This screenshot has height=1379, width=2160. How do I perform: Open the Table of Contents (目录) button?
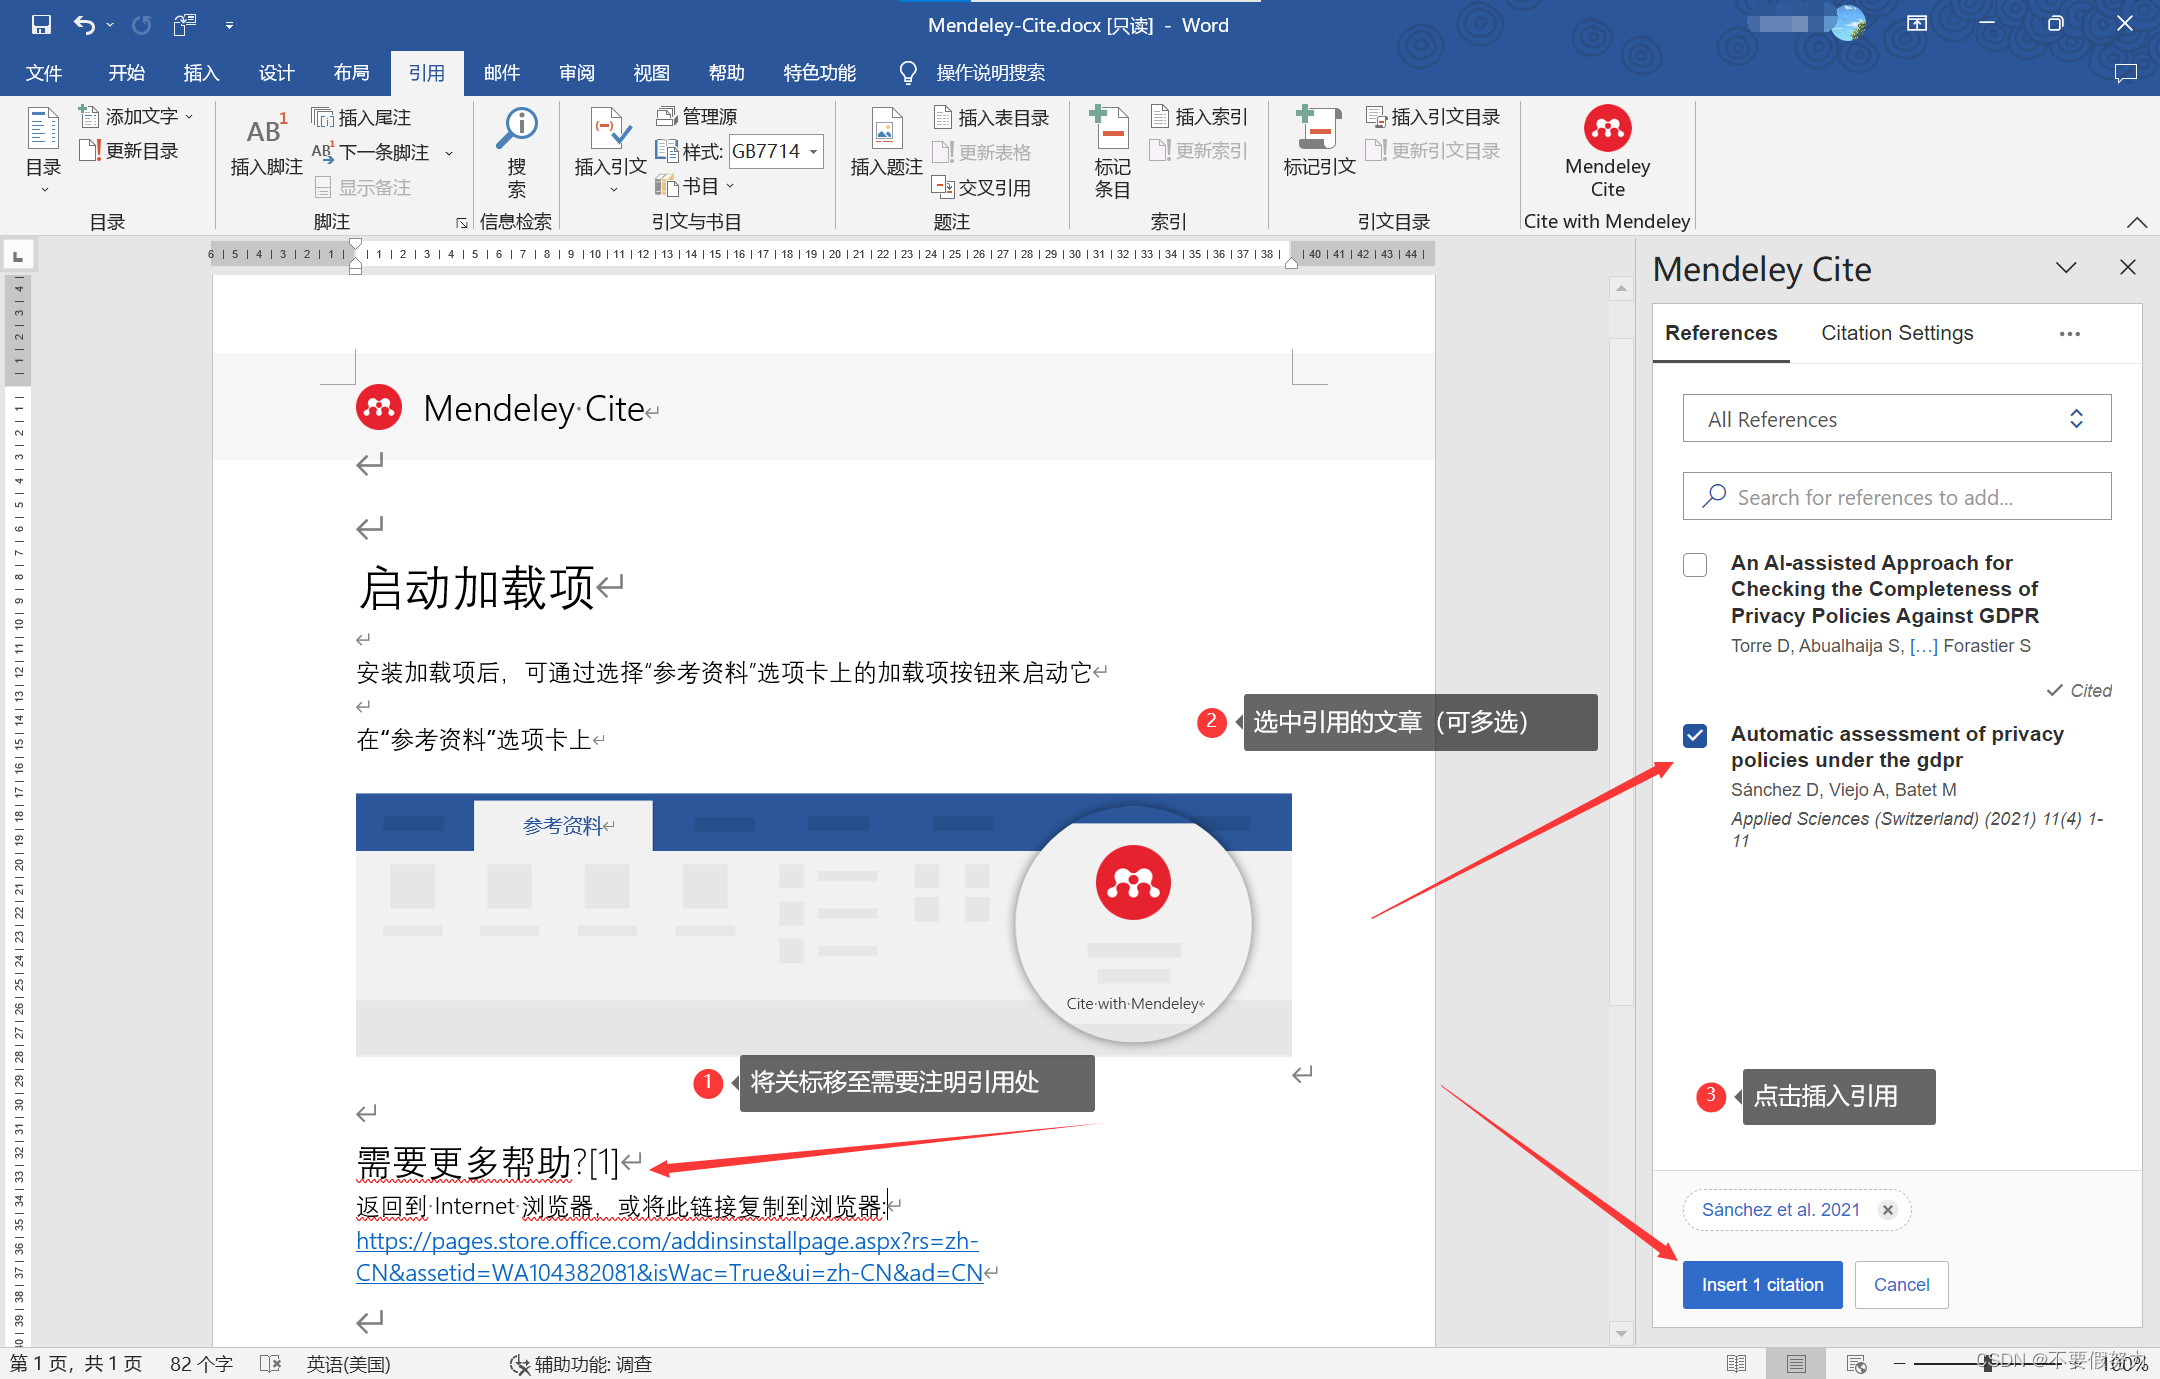pyautogui.click(x=43, y=130)
